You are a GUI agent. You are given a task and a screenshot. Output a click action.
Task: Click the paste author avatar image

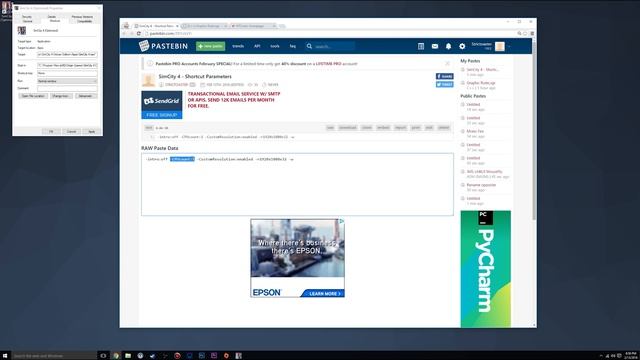(x=148, y=80)
